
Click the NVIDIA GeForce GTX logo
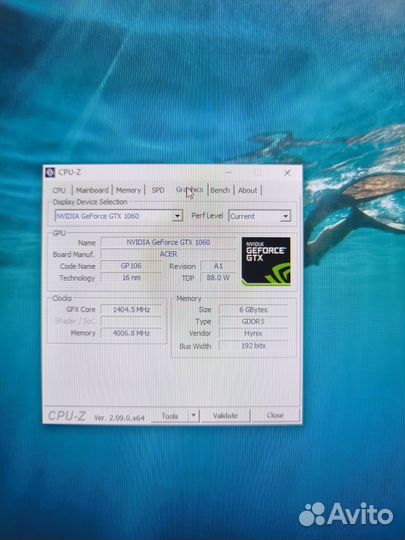tap(266, 261)
